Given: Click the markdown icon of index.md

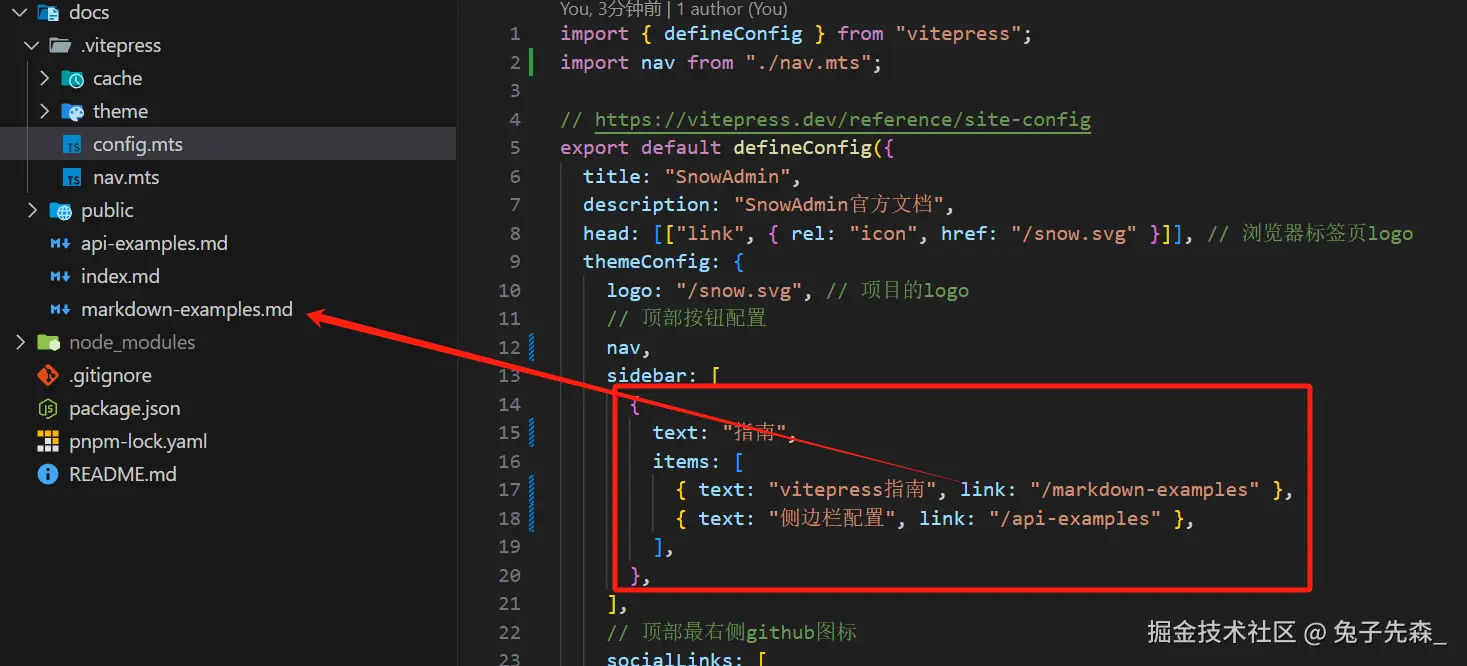Looking at the screenshot, I should 60,277.
